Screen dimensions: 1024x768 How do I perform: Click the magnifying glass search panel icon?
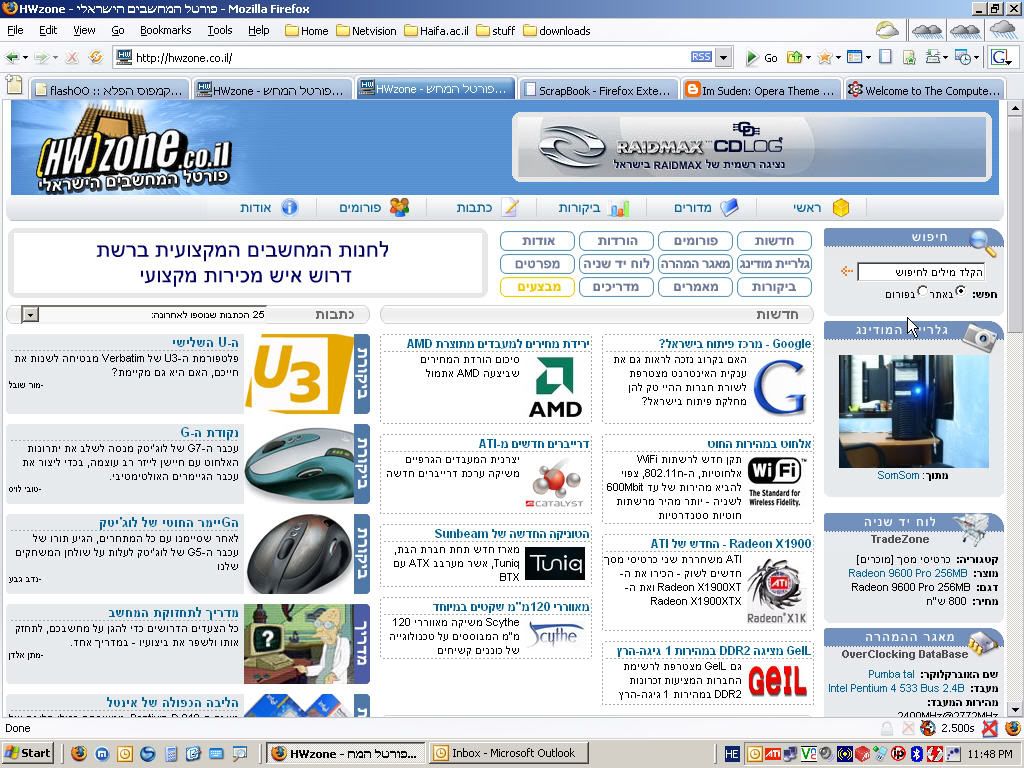click(x=982, y=243)
